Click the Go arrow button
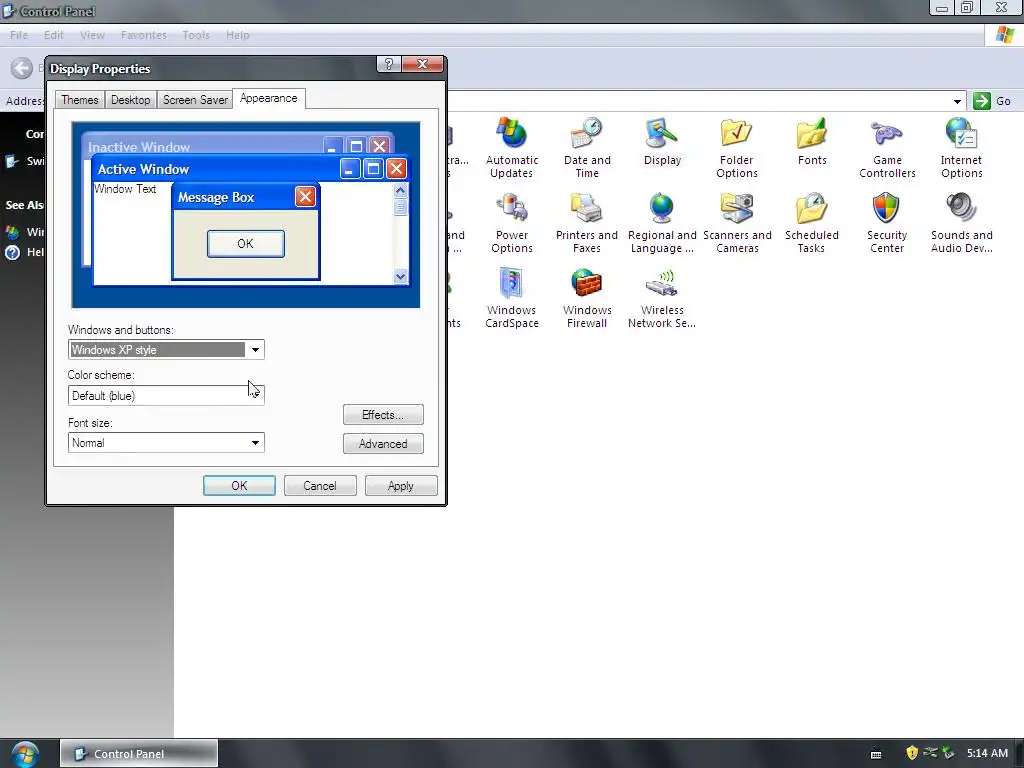 click(x=982, y=101)
